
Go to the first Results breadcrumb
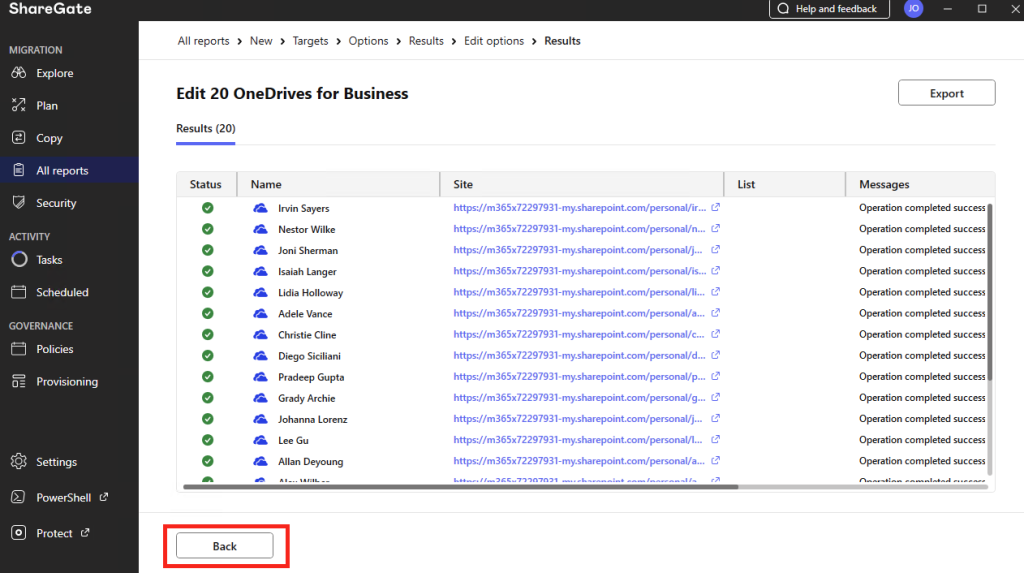point(426,41)
